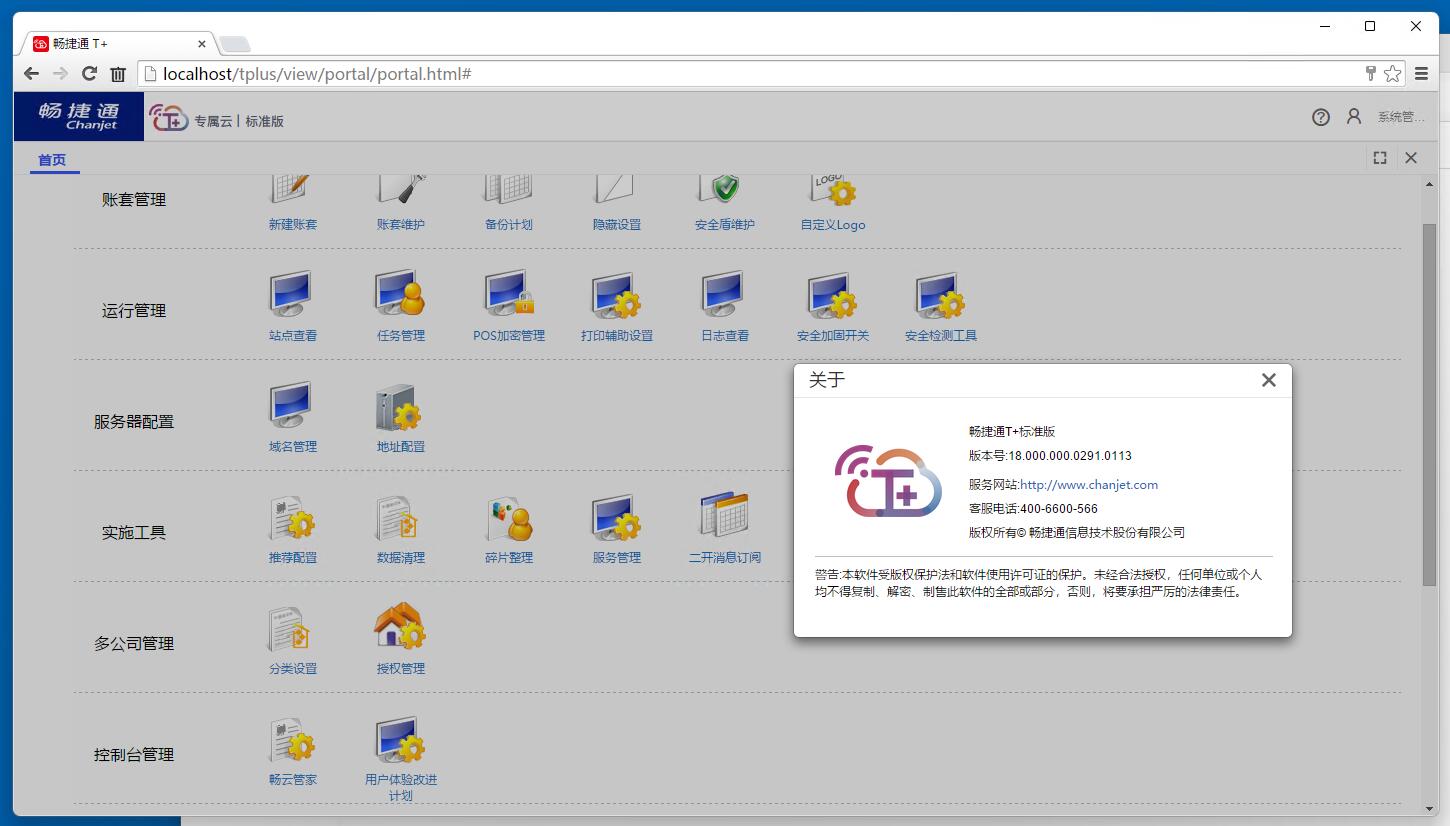The width and height of the screenshot is (1450, 826).
Task: Open 授权管理 authorization management
Action: (x=400, y=629)
